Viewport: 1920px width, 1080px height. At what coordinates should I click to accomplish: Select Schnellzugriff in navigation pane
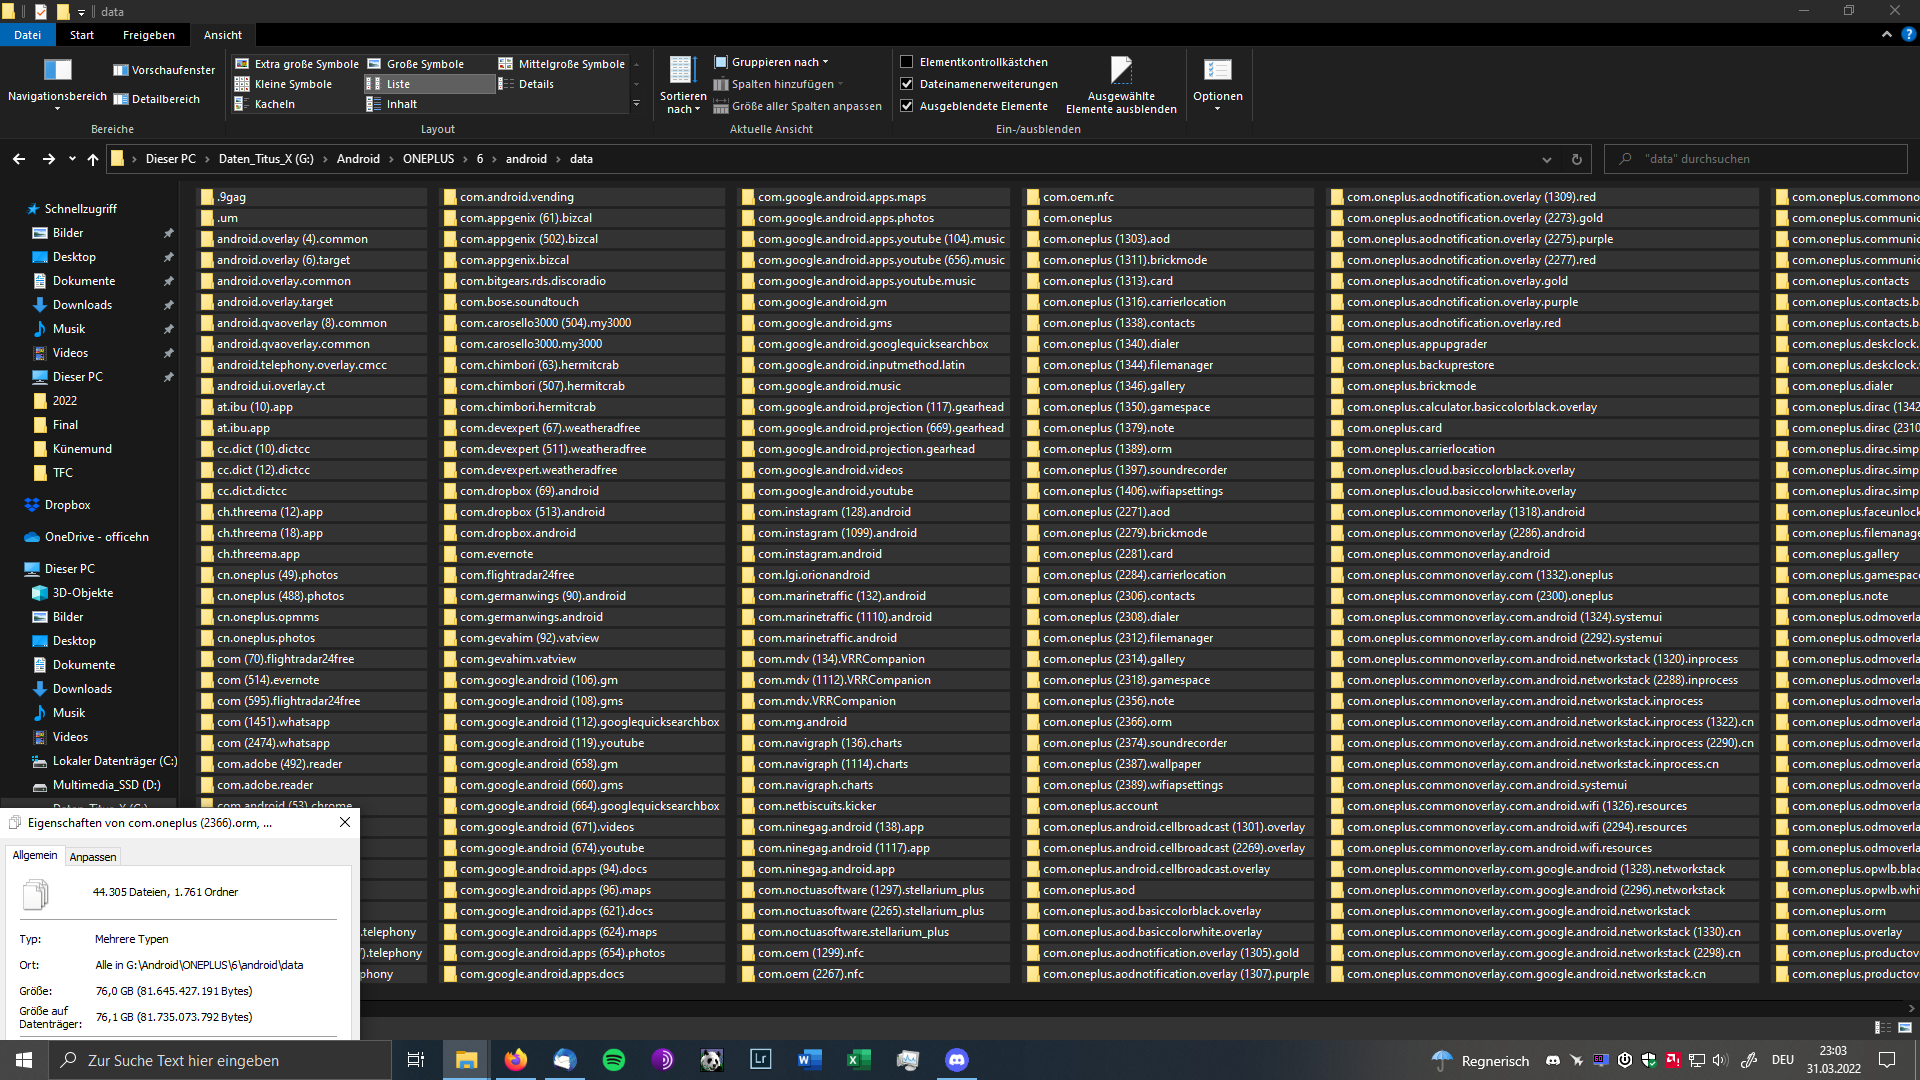click(x=80, y=209)
